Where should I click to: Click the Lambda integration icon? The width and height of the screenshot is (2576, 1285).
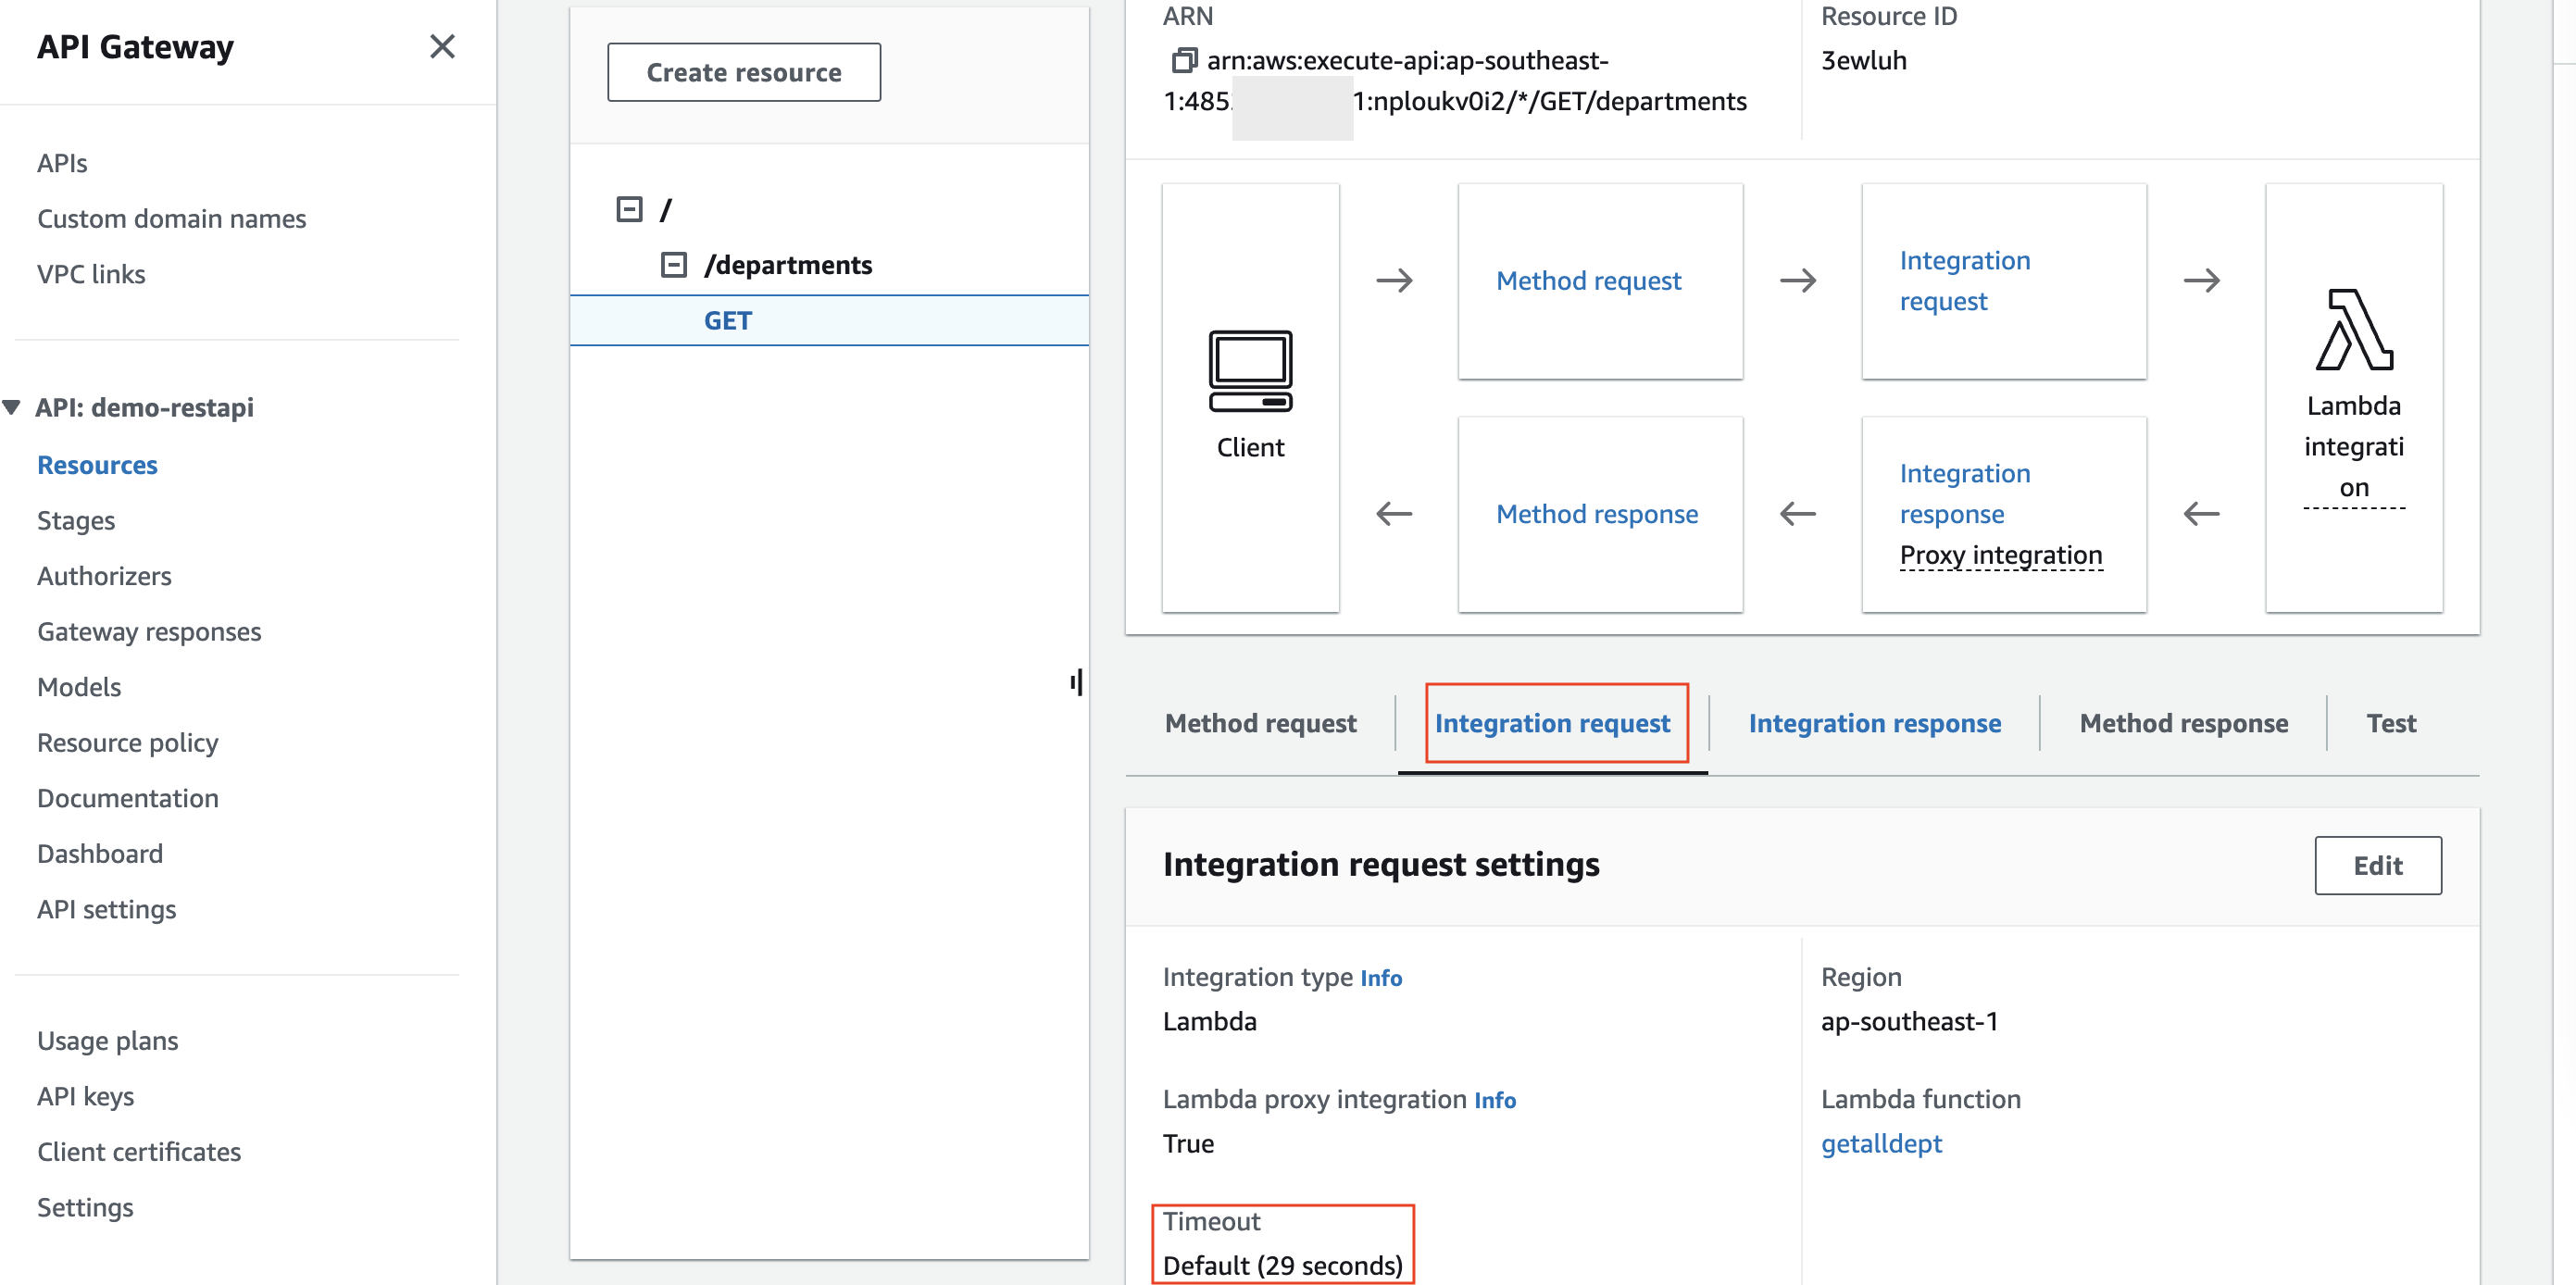point(2353,331)
